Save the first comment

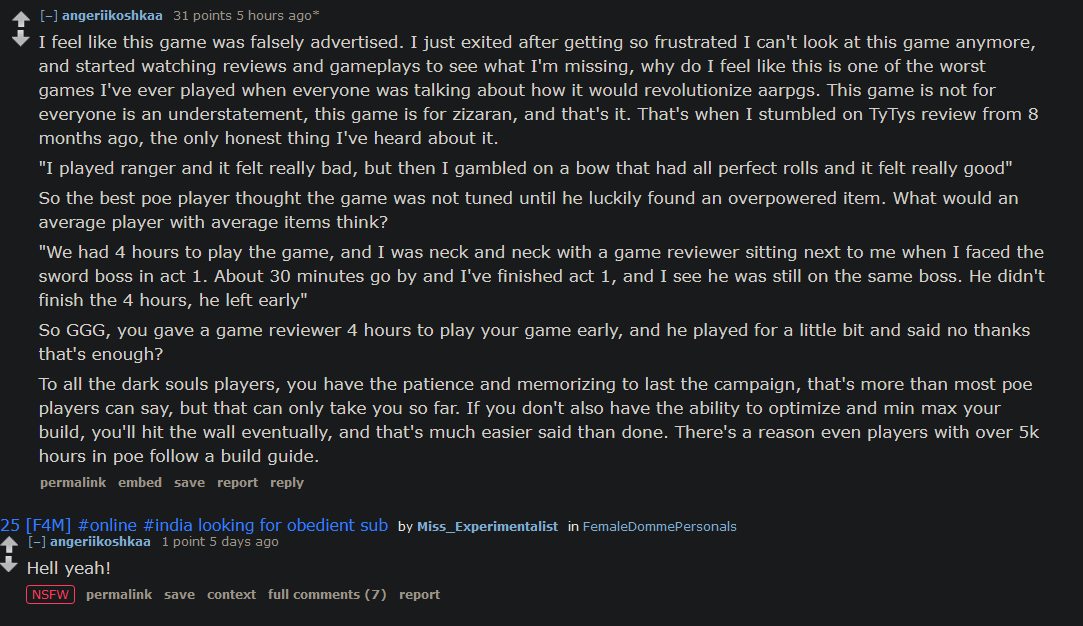(189, 483)
